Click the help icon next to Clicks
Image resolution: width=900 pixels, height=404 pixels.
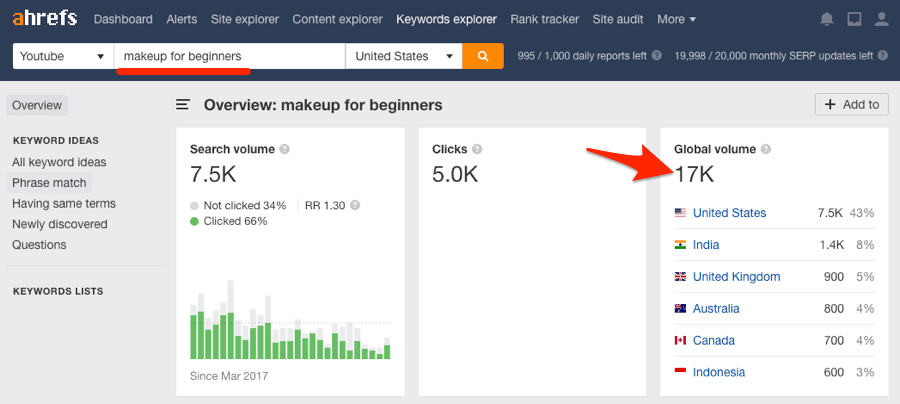(477, 149)
